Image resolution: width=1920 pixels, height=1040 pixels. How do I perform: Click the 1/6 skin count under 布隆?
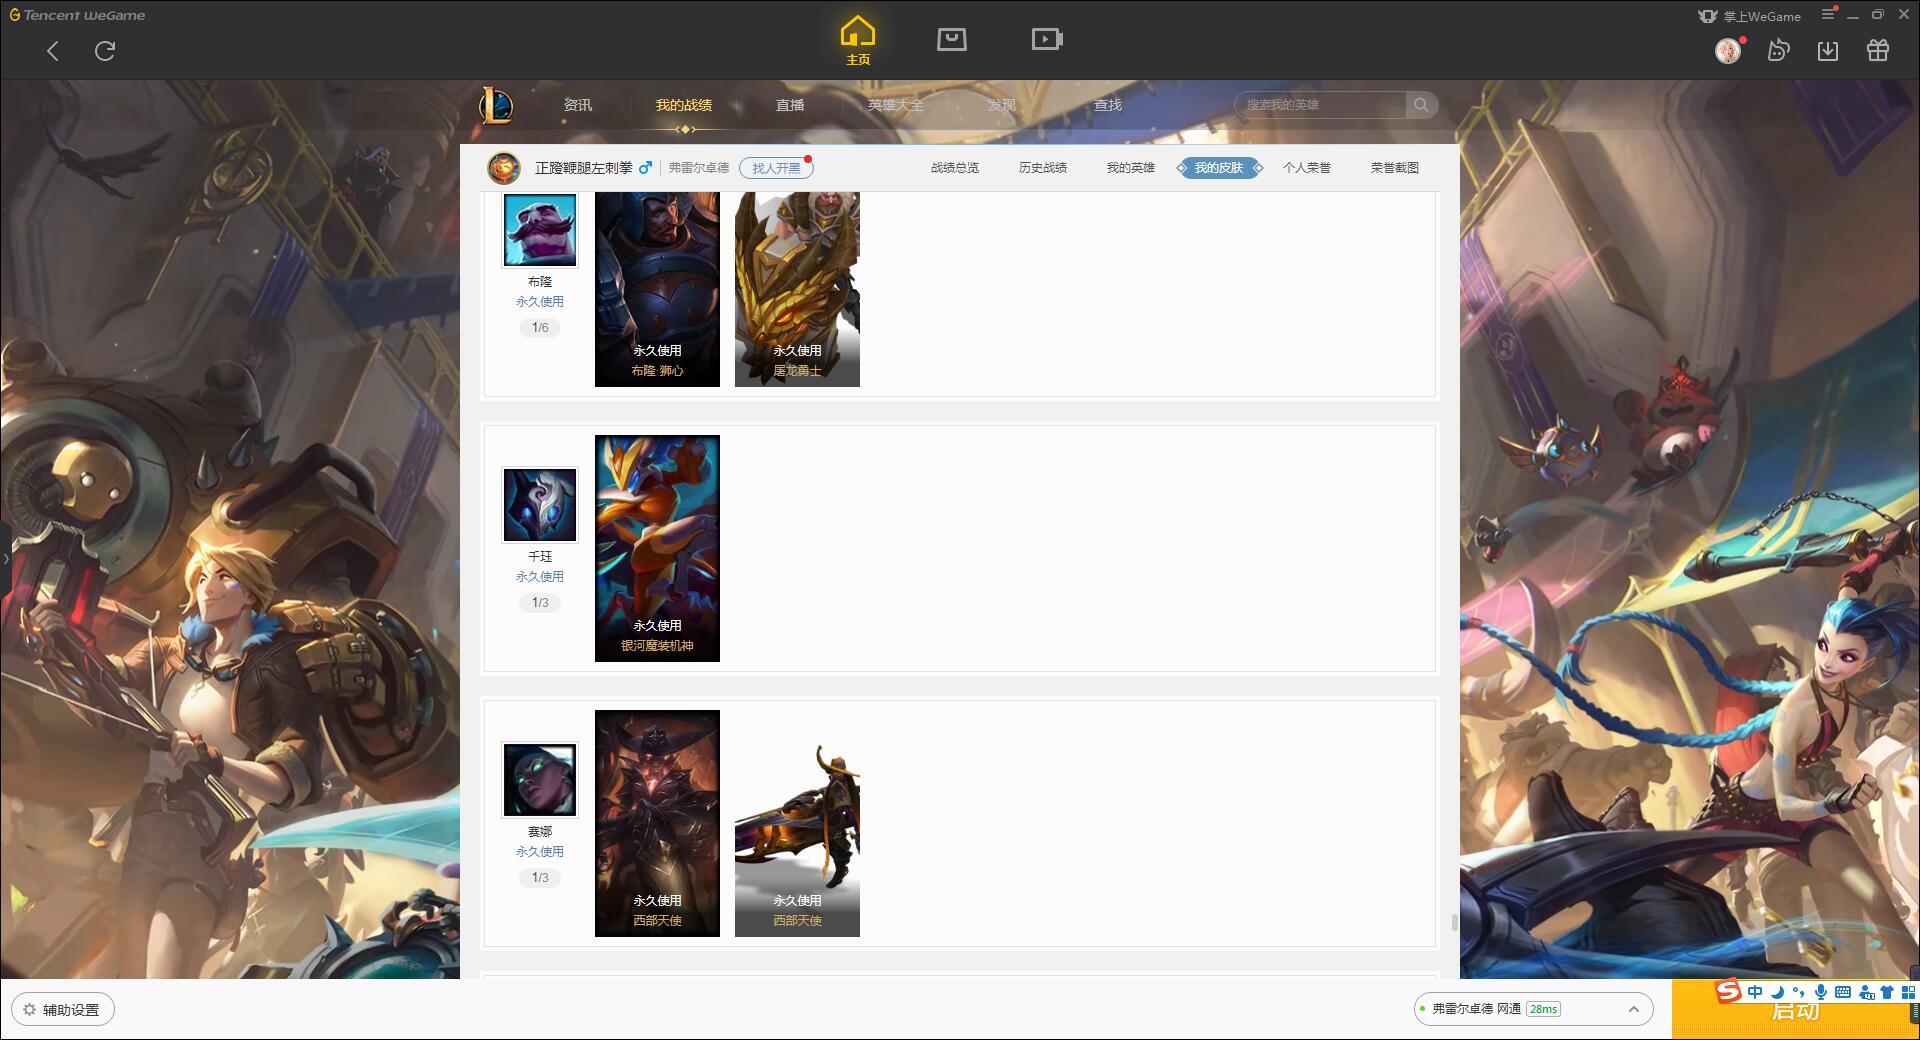(x=540, y=328)
